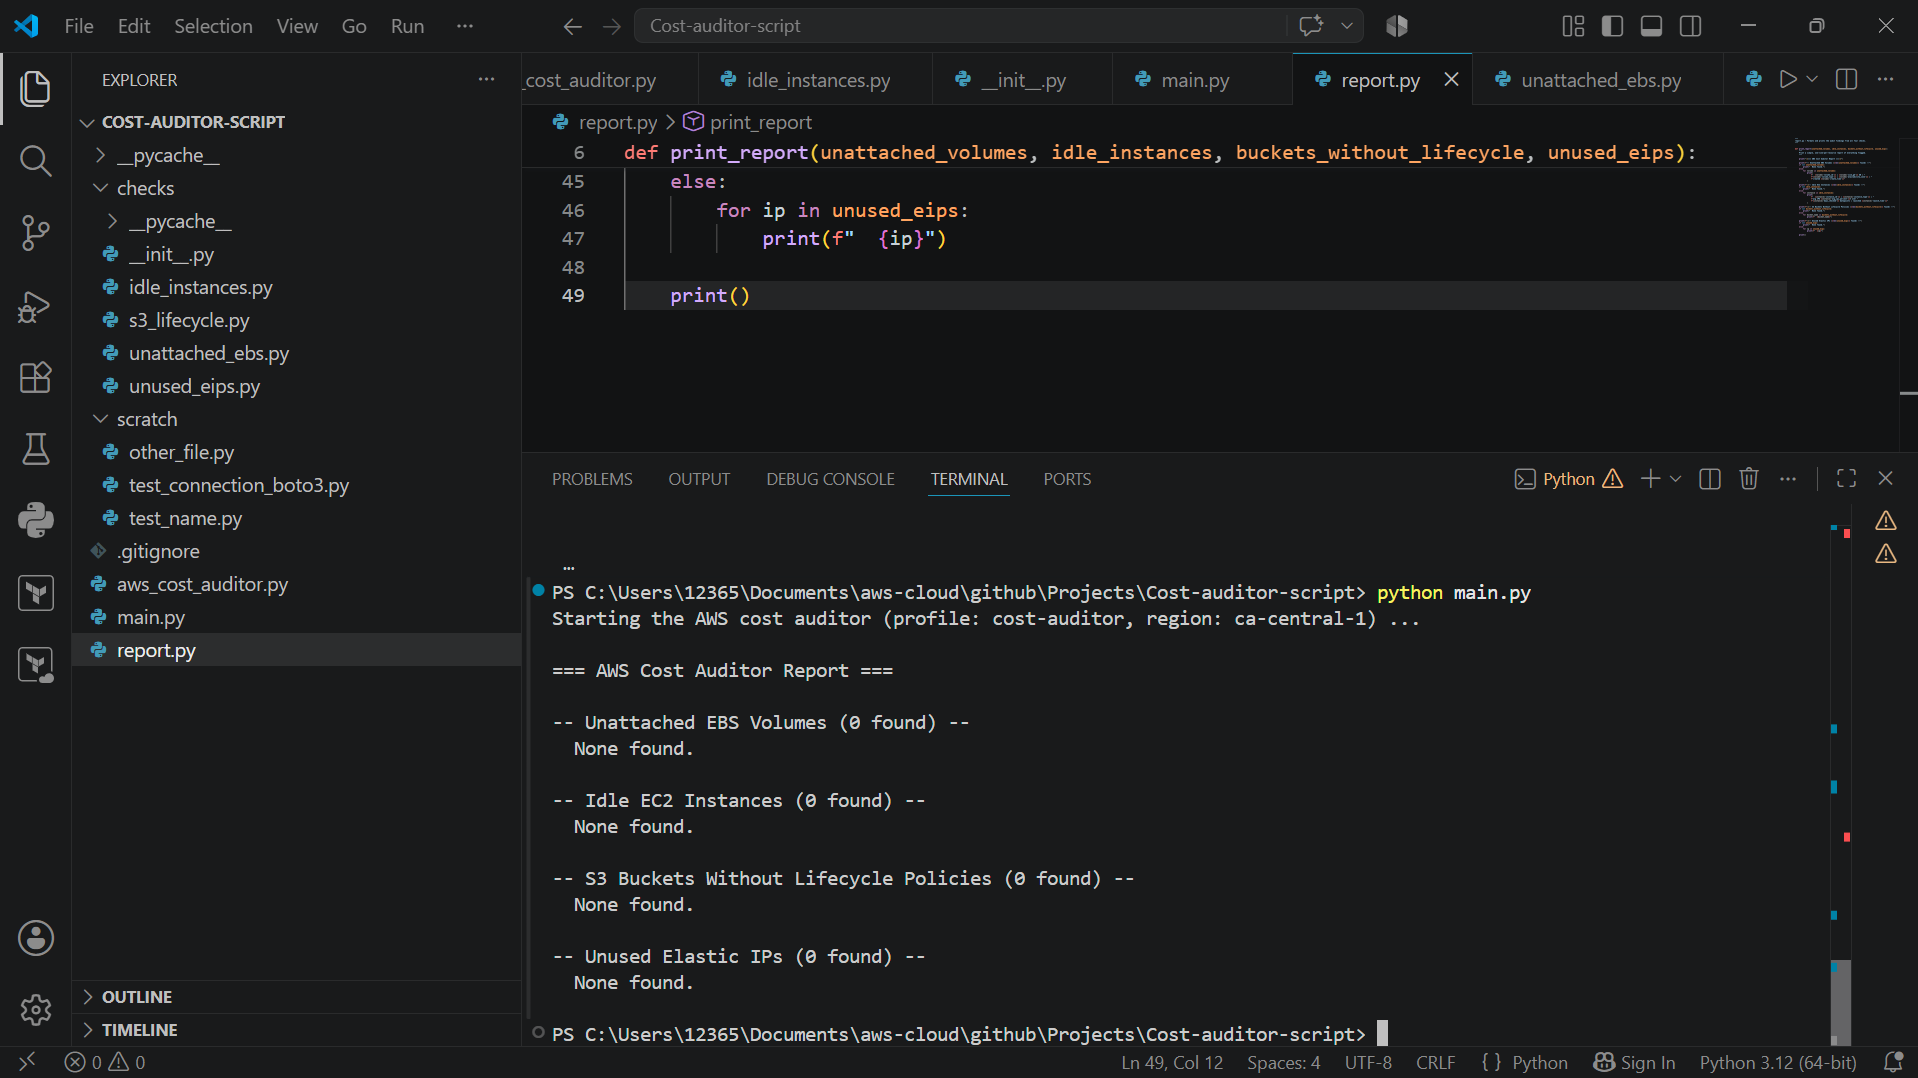The image size is (1918, 1078).
Task: Expand the TIMELINE section
Action: (x=297, y=1030)
